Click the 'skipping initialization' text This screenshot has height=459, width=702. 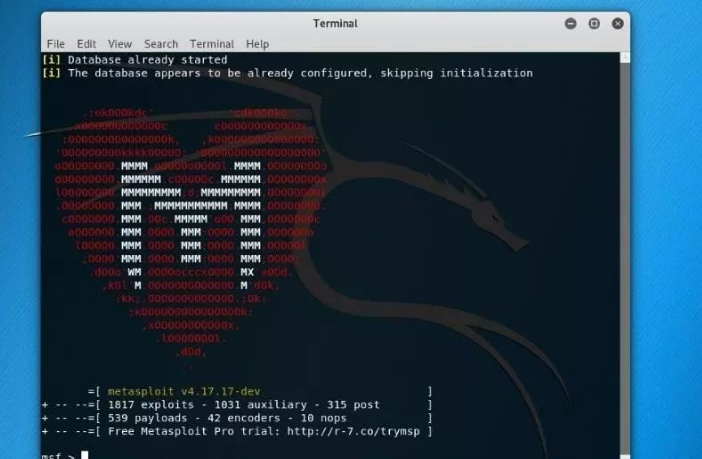[x=457, y=73]
